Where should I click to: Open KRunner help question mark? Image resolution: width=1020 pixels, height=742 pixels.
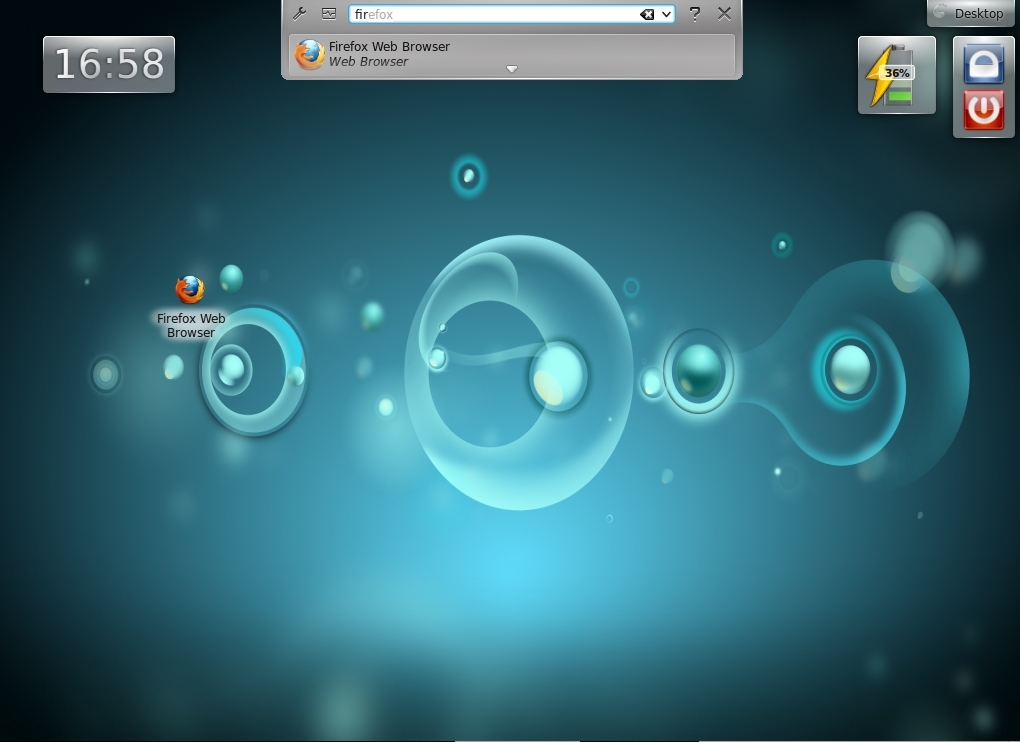[695, 14]
